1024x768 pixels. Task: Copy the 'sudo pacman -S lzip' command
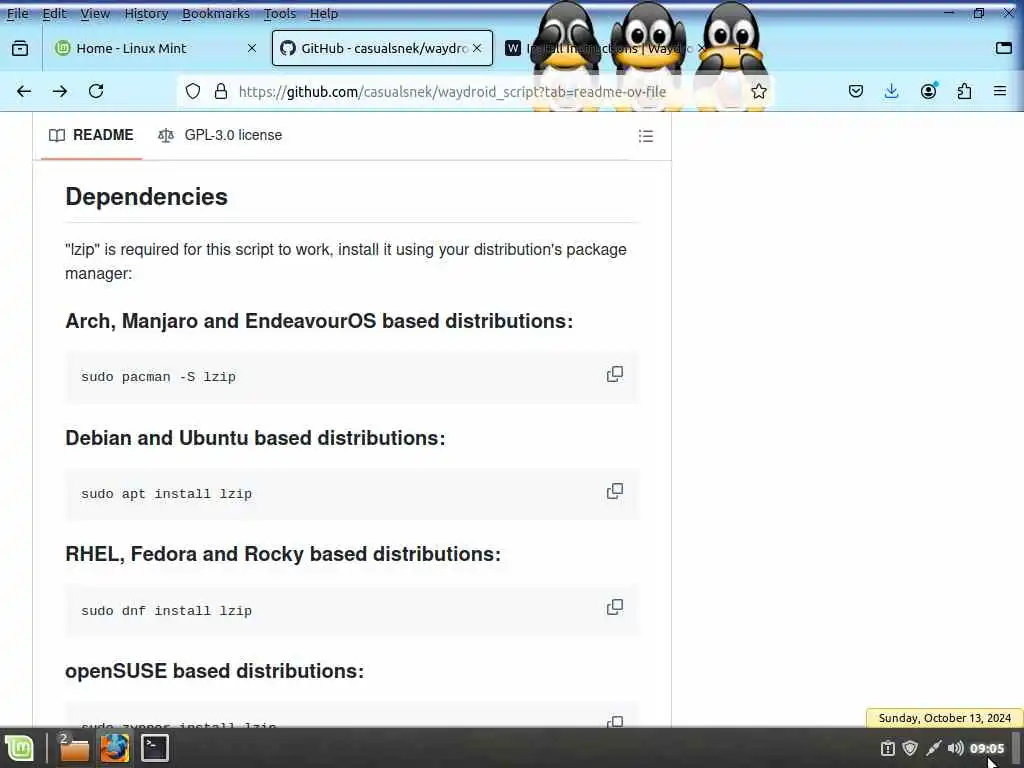(x=615, y=374)
